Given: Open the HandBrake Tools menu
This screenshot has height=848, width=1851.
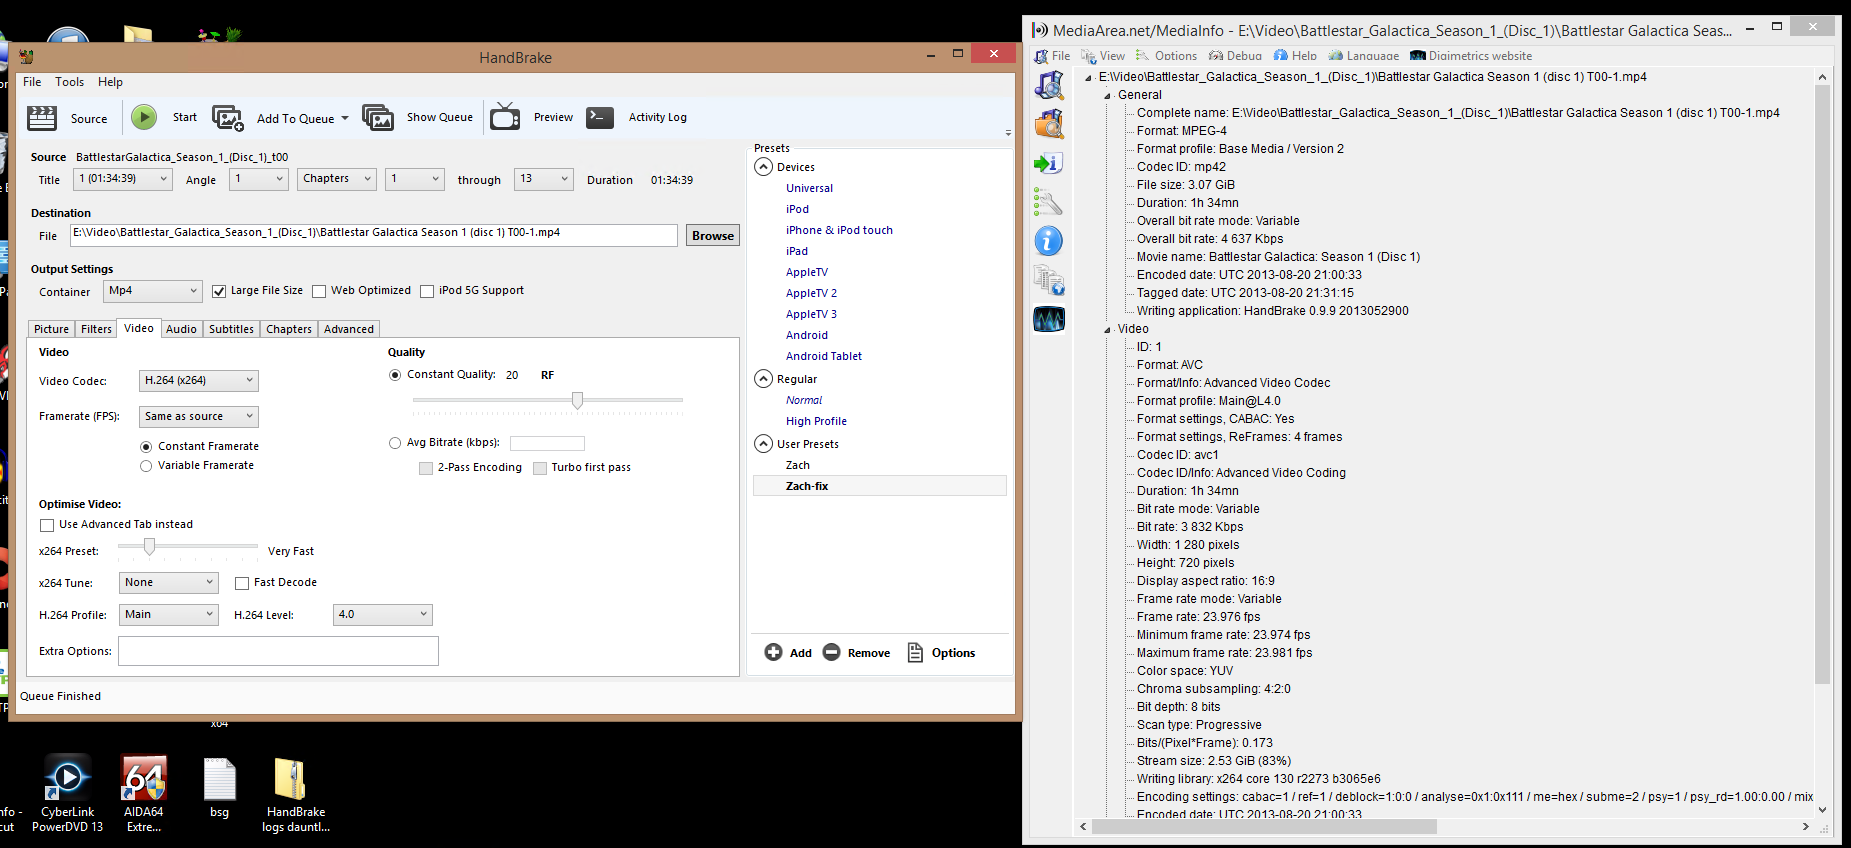Looking at the screenshot, I should coord(69,82).
